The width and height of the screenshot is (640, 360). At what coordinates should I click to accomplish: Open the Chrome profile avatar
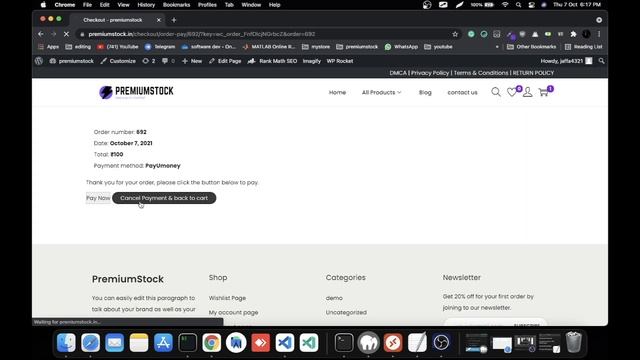click(x=586, y=34)
